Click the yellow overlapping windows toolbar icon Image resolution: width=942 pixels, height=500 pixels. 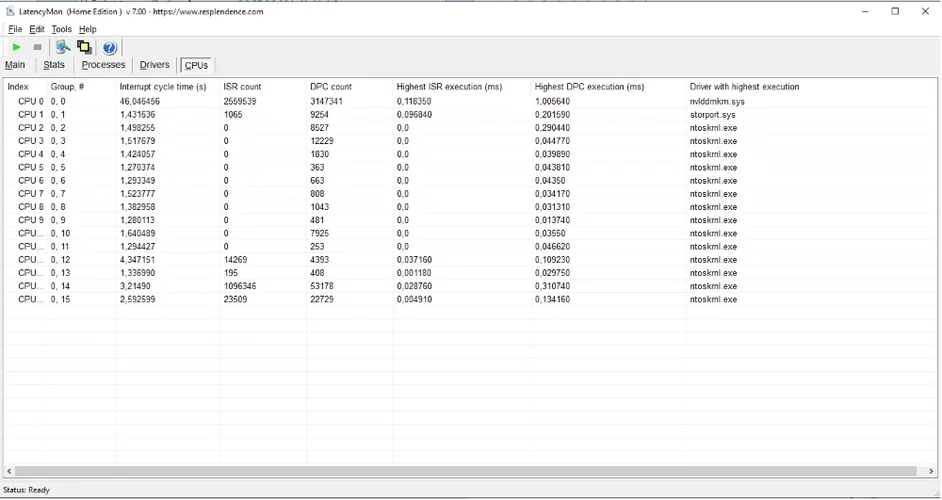coord(85,47)
